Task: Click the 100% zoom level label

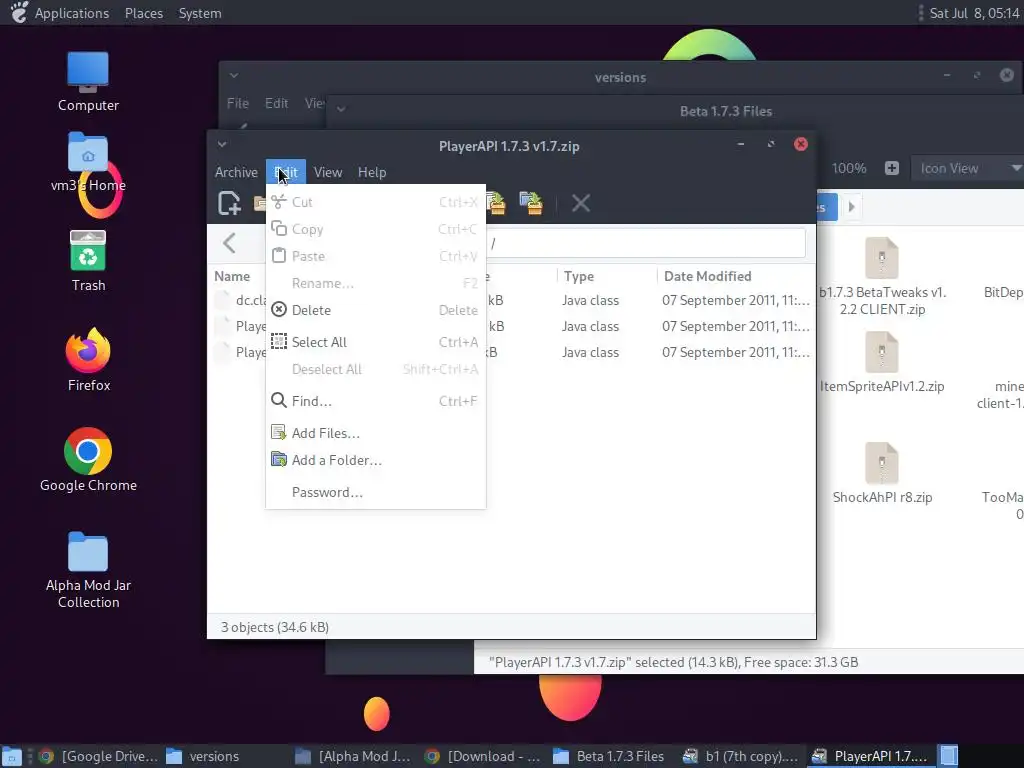Action: (x=849, y=168)
